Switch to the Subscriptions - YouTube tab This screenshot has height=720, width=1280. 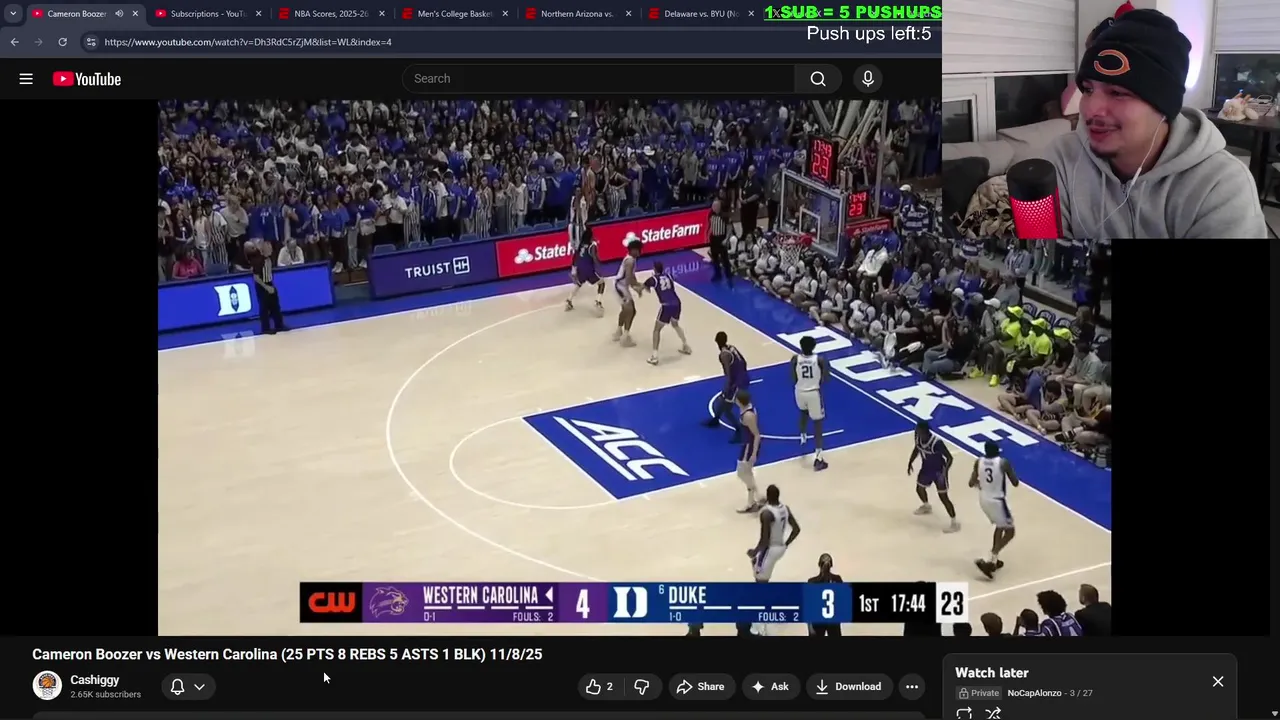click(x=208, y=14)
